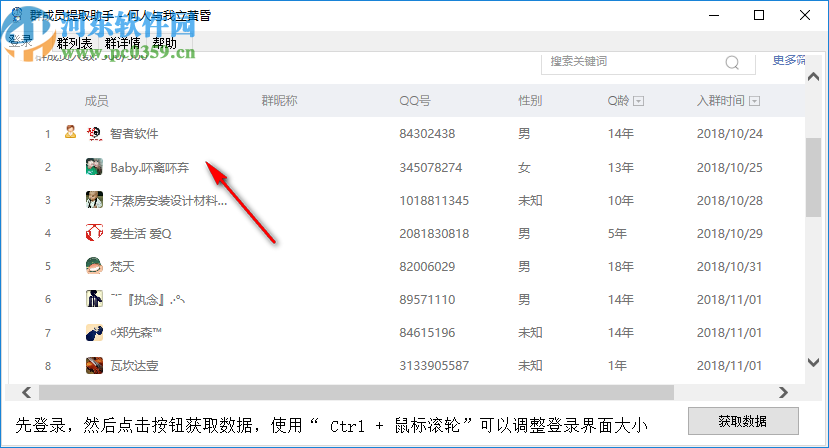The height and width of the screenshot is (448, 829).
Task: Select member name 梵天
Action: pyautogui.click(x=122, y=267)
